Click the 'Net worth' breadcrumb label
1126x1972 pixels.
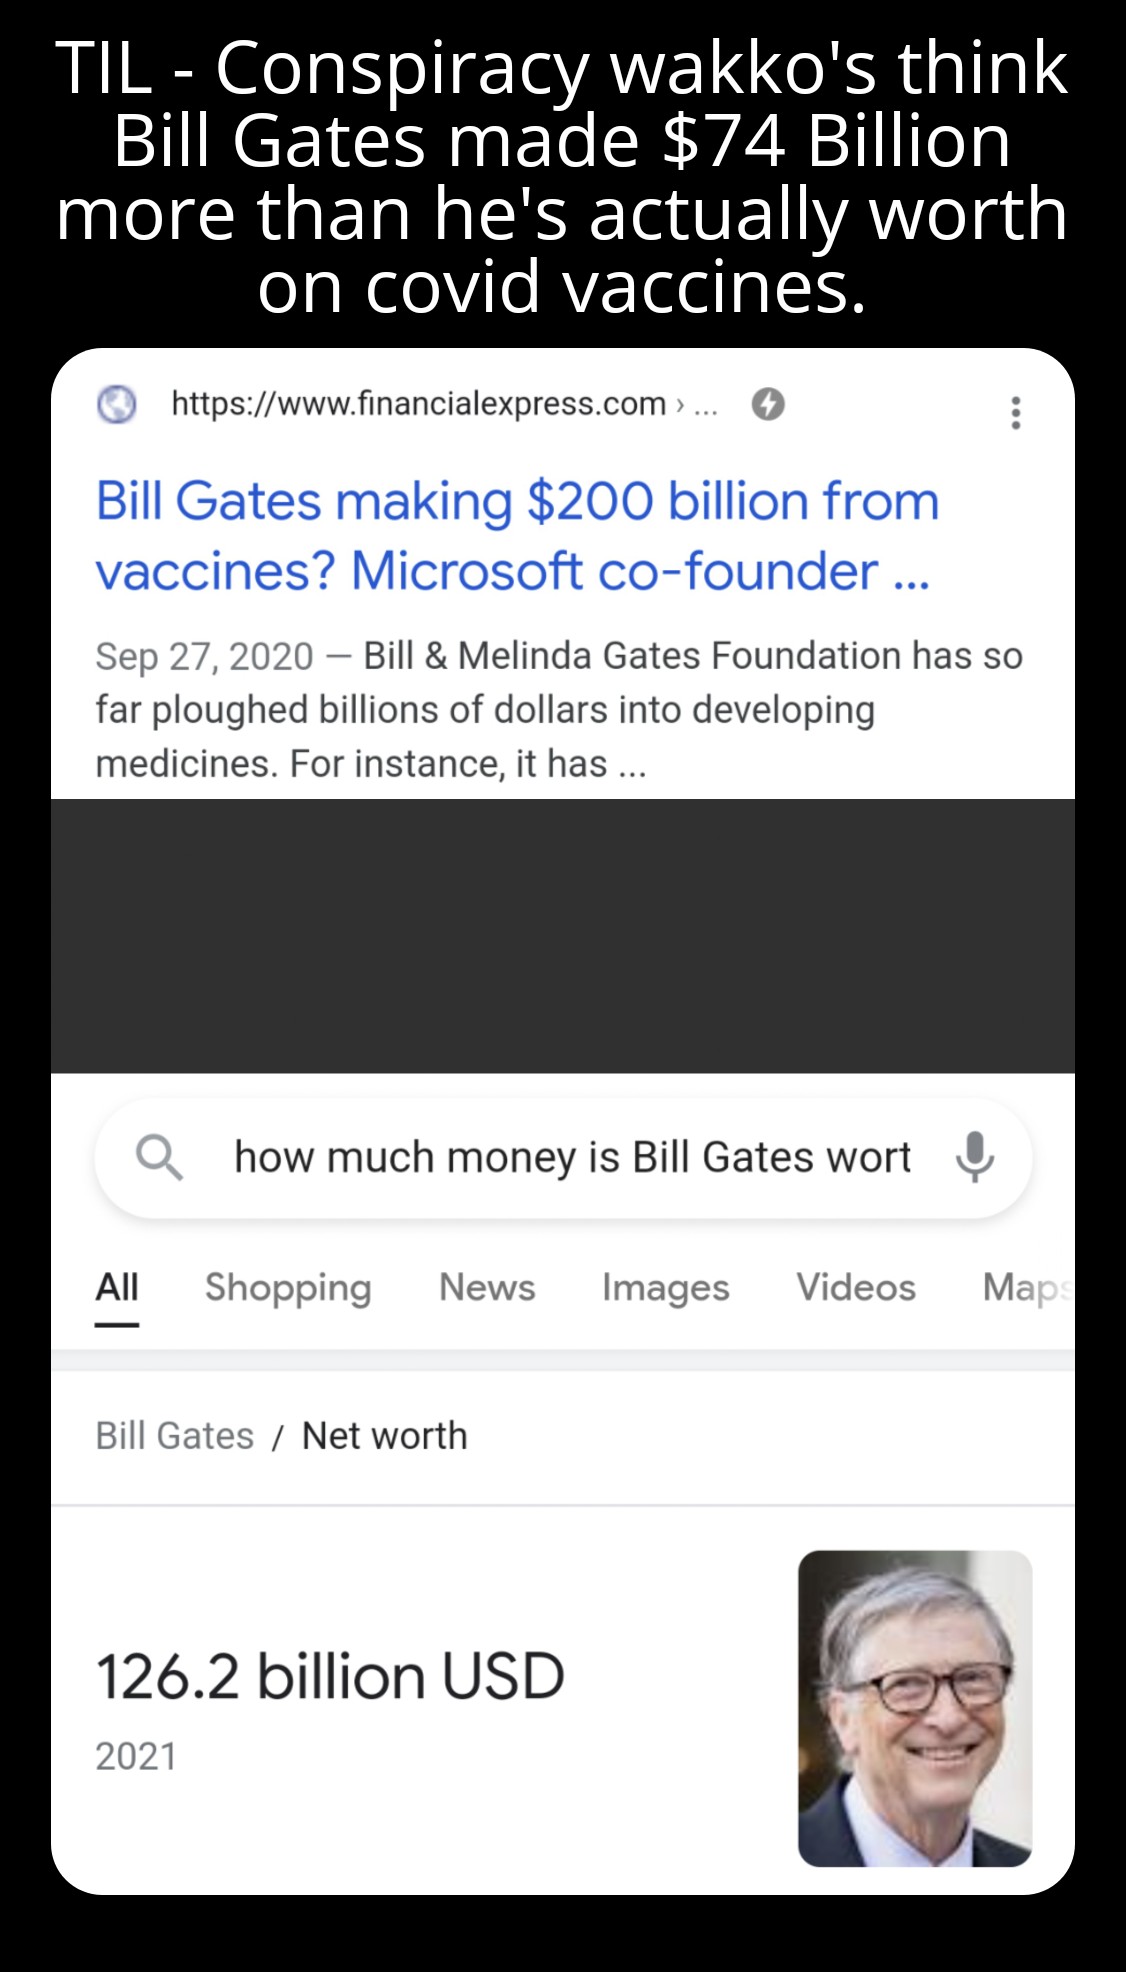coord(384,1436)
